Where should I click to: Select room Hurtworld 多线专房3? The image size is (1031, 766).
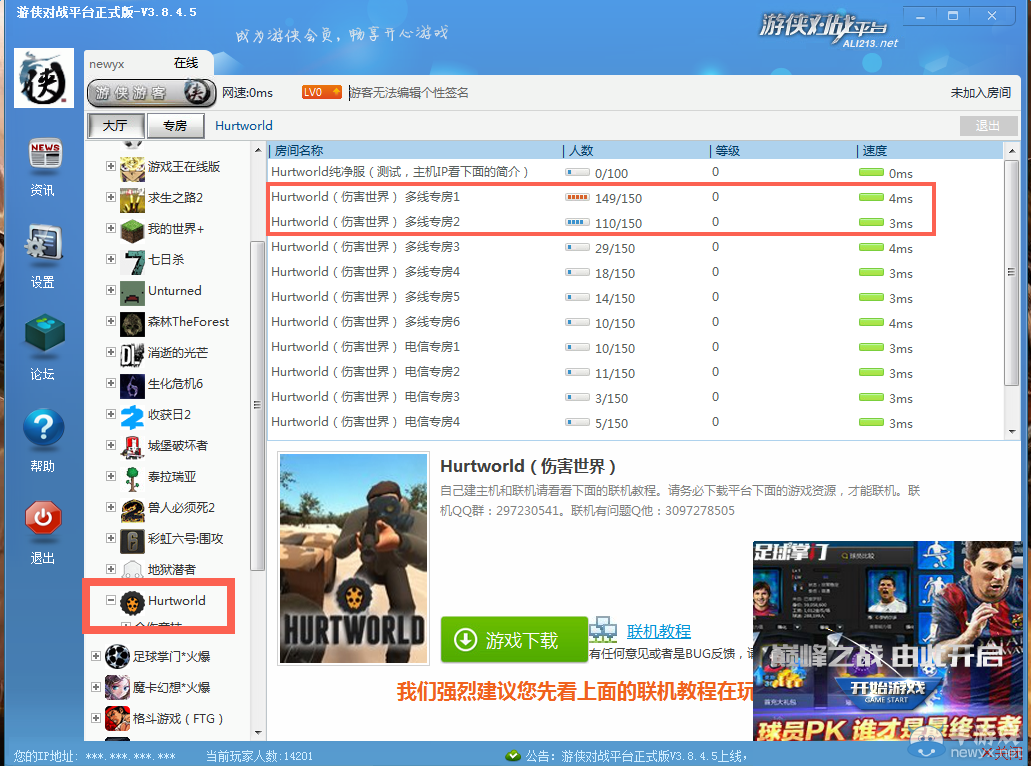(x=635, y=247)
